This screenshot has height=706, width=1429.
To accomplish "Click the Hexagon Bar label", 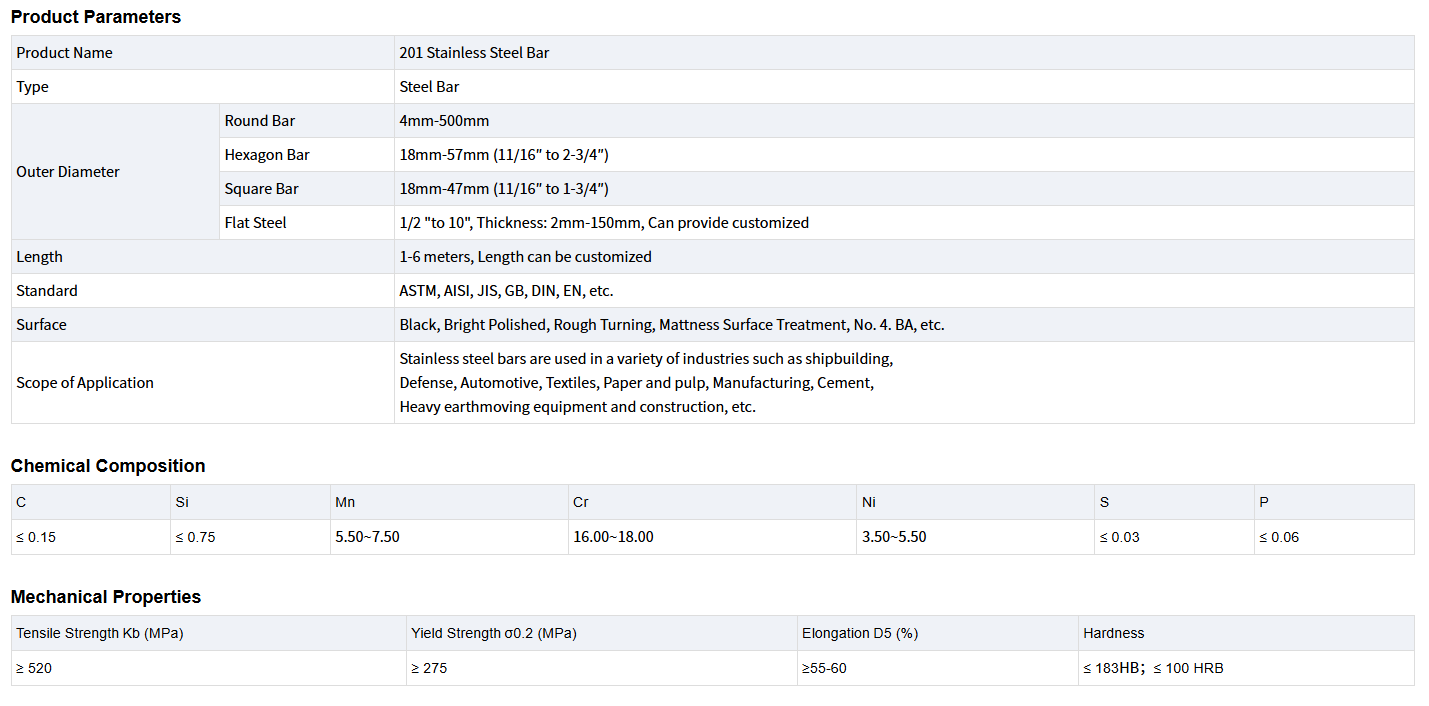I will tap(267, 155).
